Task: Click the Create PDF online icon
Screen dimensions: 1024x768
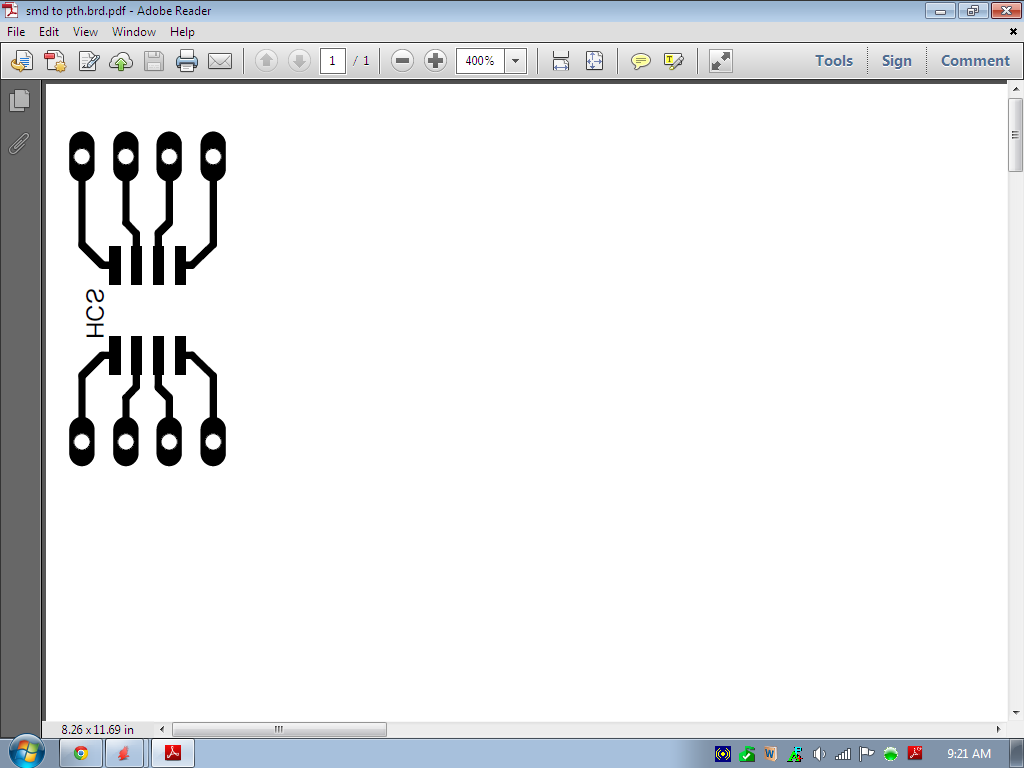Action: [22, 61]
